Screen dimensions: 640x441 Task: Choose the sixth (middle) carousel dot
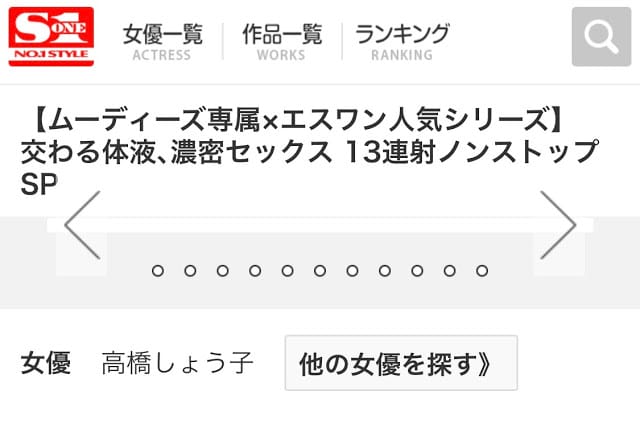point(320,270)
